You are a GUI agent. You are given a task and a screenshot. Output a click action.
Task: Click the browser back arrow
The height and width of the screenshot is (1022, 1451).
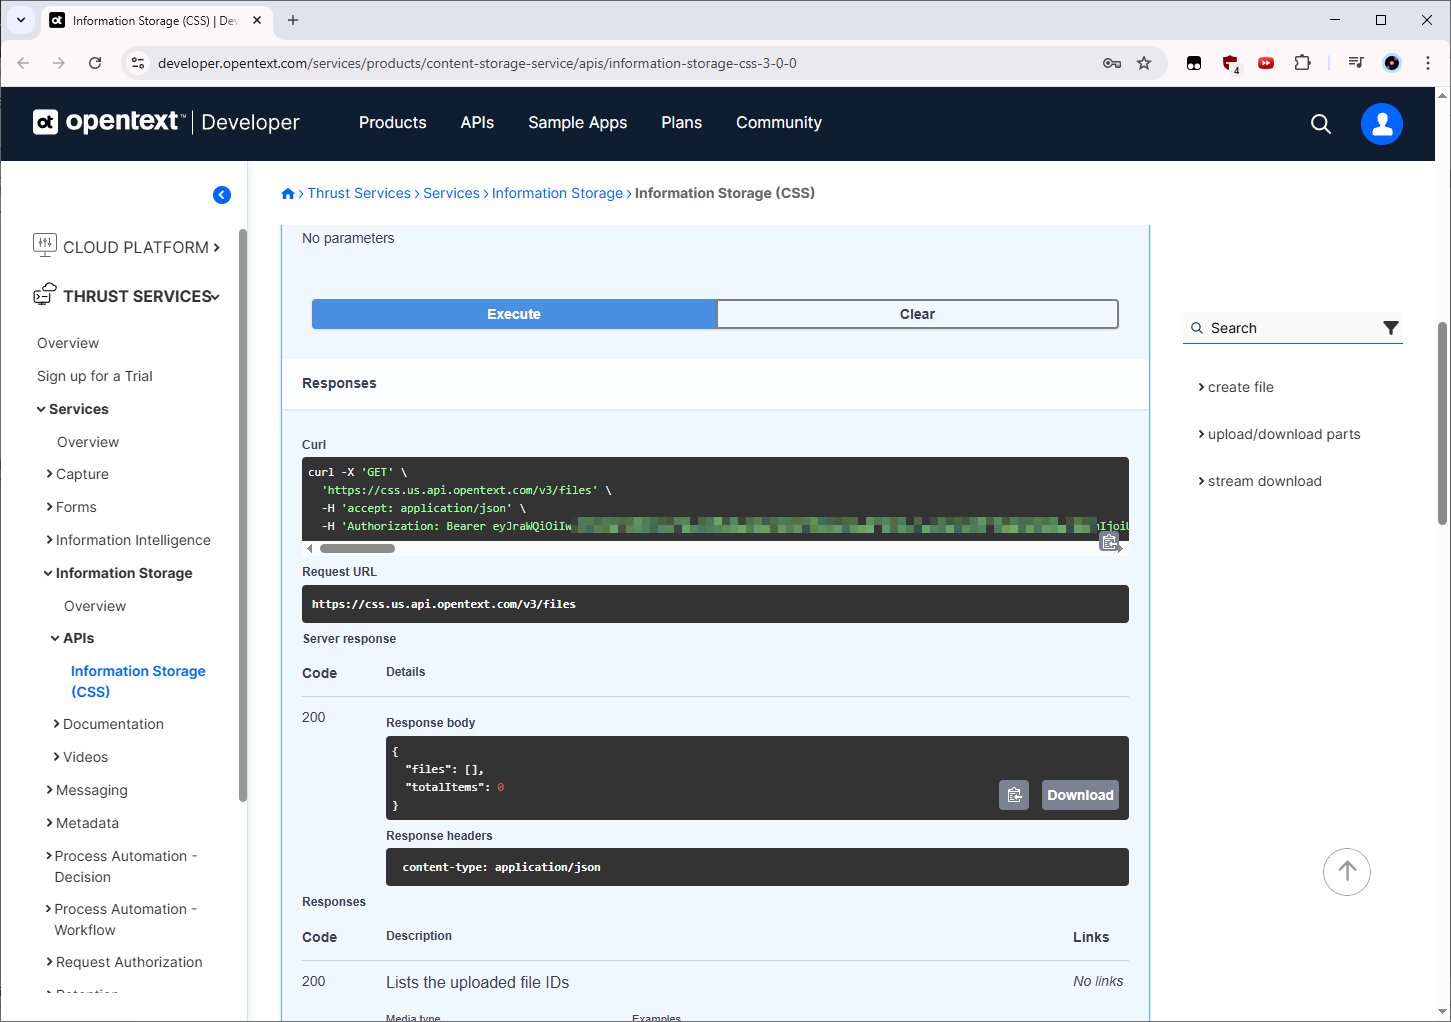(23, 63)
